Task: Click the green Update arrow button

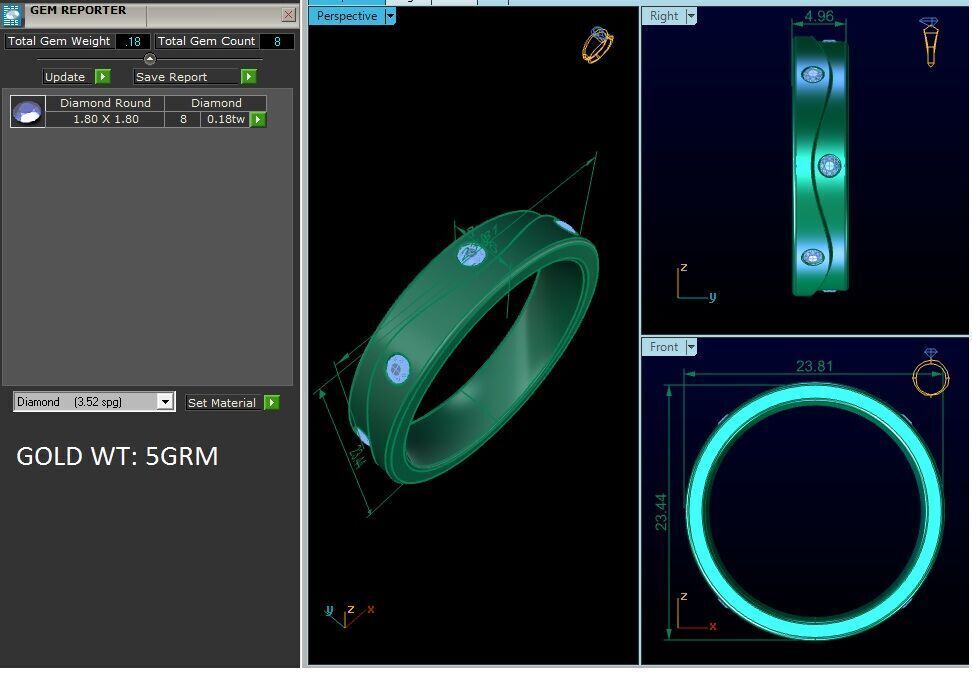Action: pyautogui.click(x=103, y=76)
